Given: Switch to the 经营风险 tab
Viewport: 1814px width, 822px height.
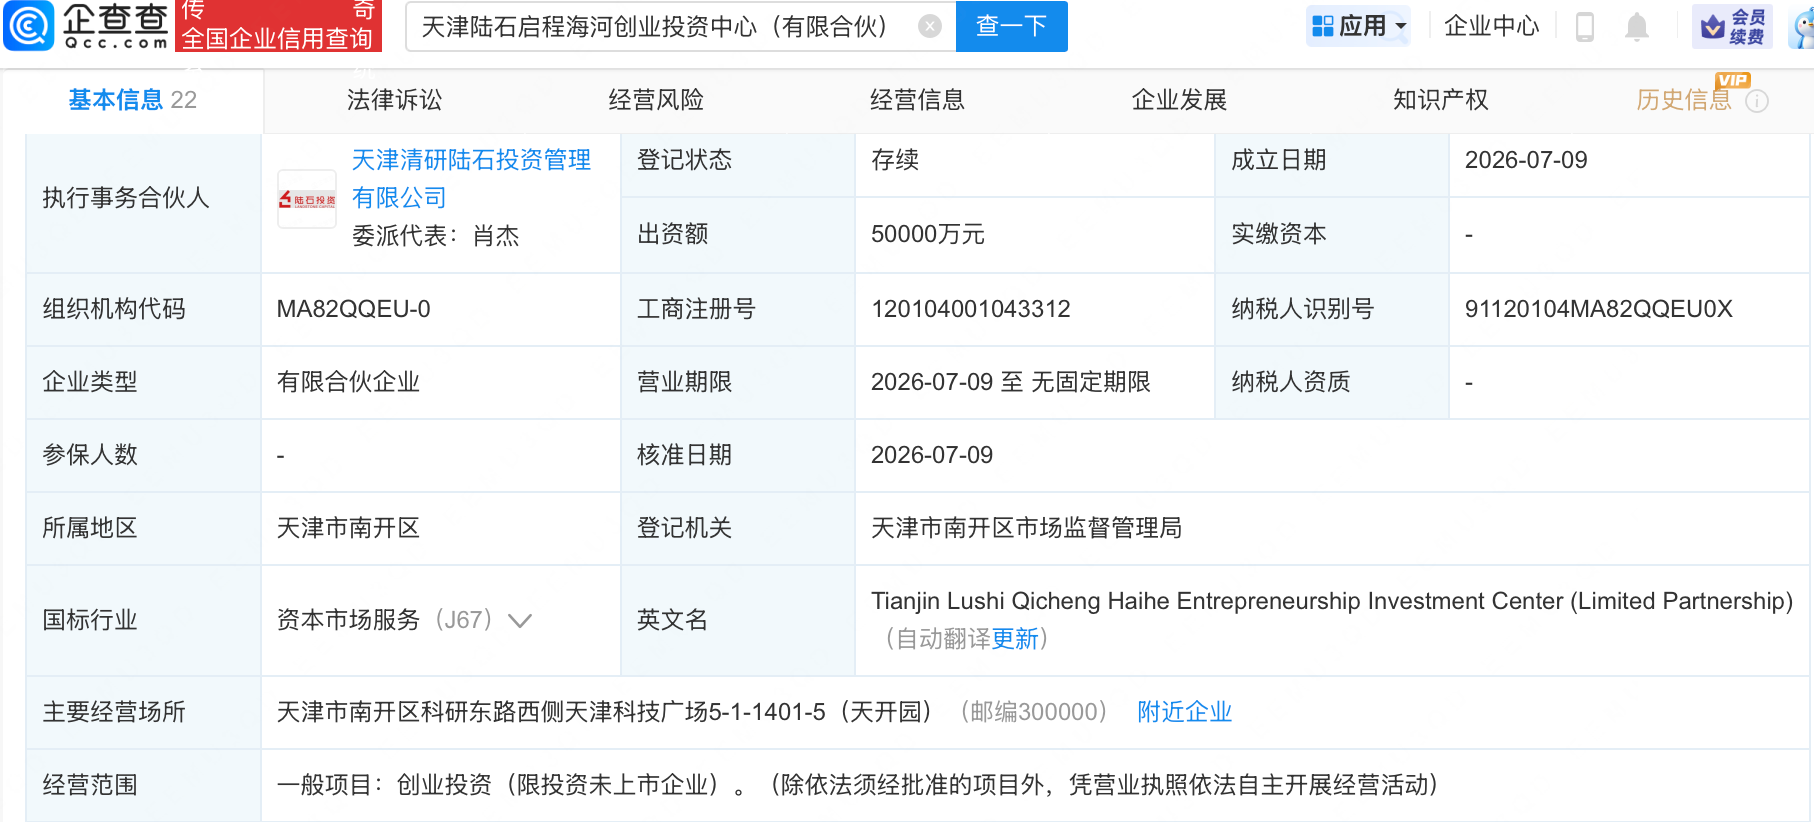Looking at the screenshot, I should [656, 100].
